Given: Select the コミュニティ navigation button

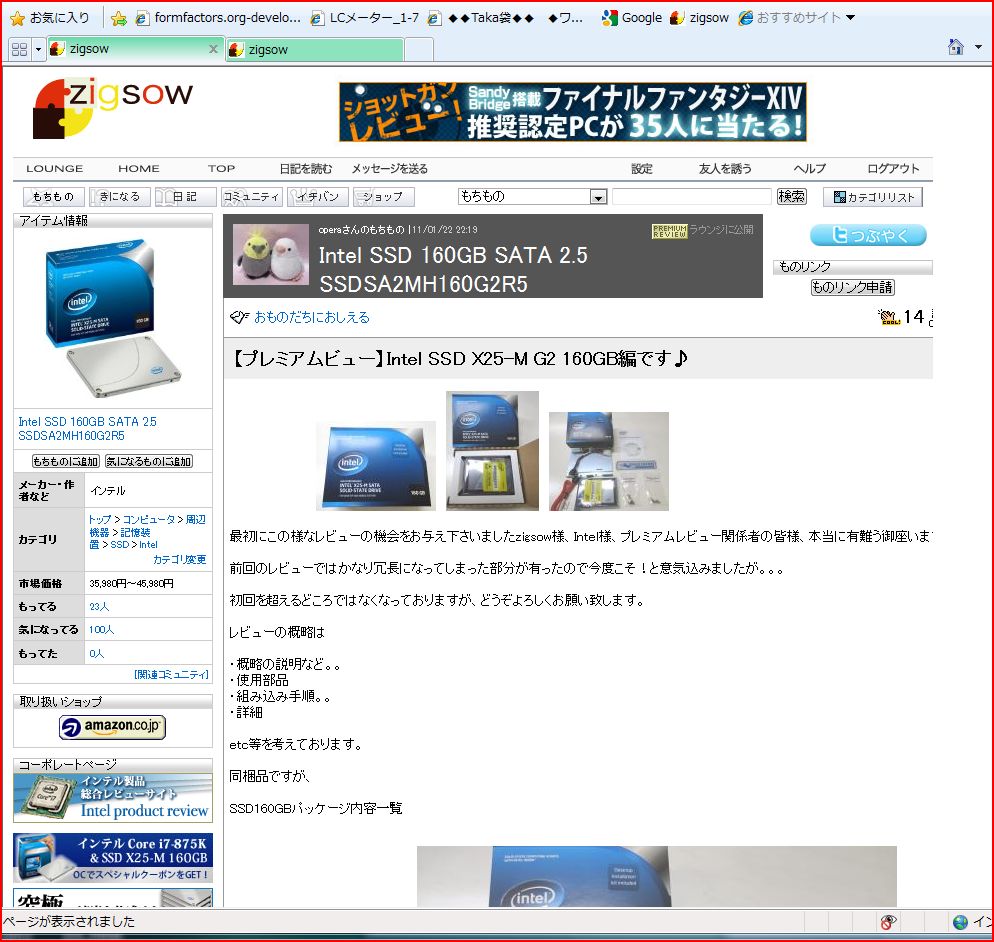Looking at the screenshot, I should (251, 197).
